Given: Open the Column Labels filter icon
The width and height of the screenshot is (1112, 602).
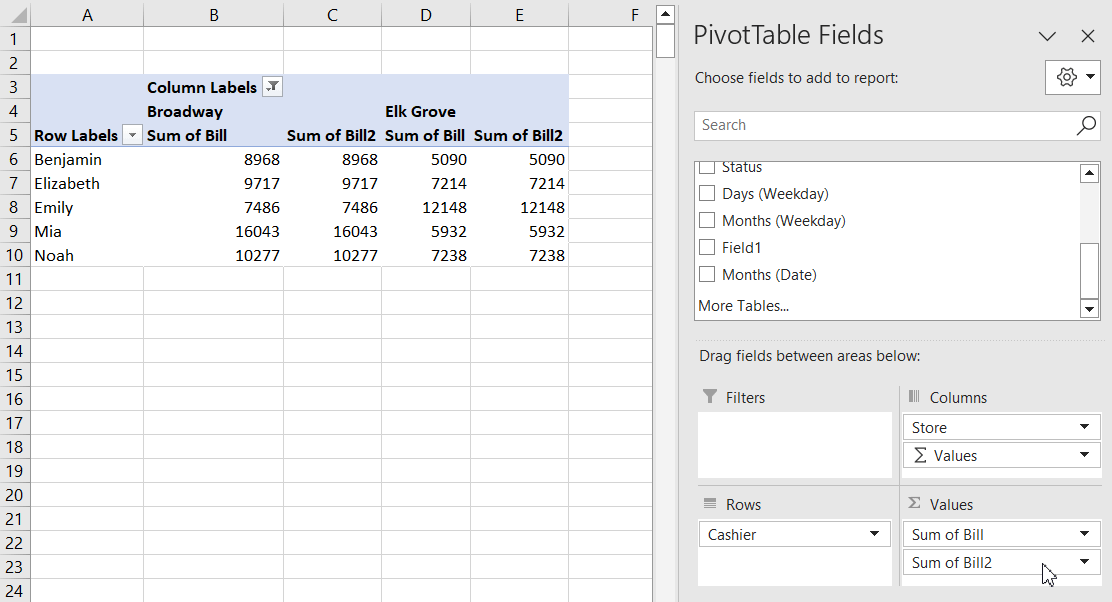Looking at the screenshot, I should tap(272, 86).
